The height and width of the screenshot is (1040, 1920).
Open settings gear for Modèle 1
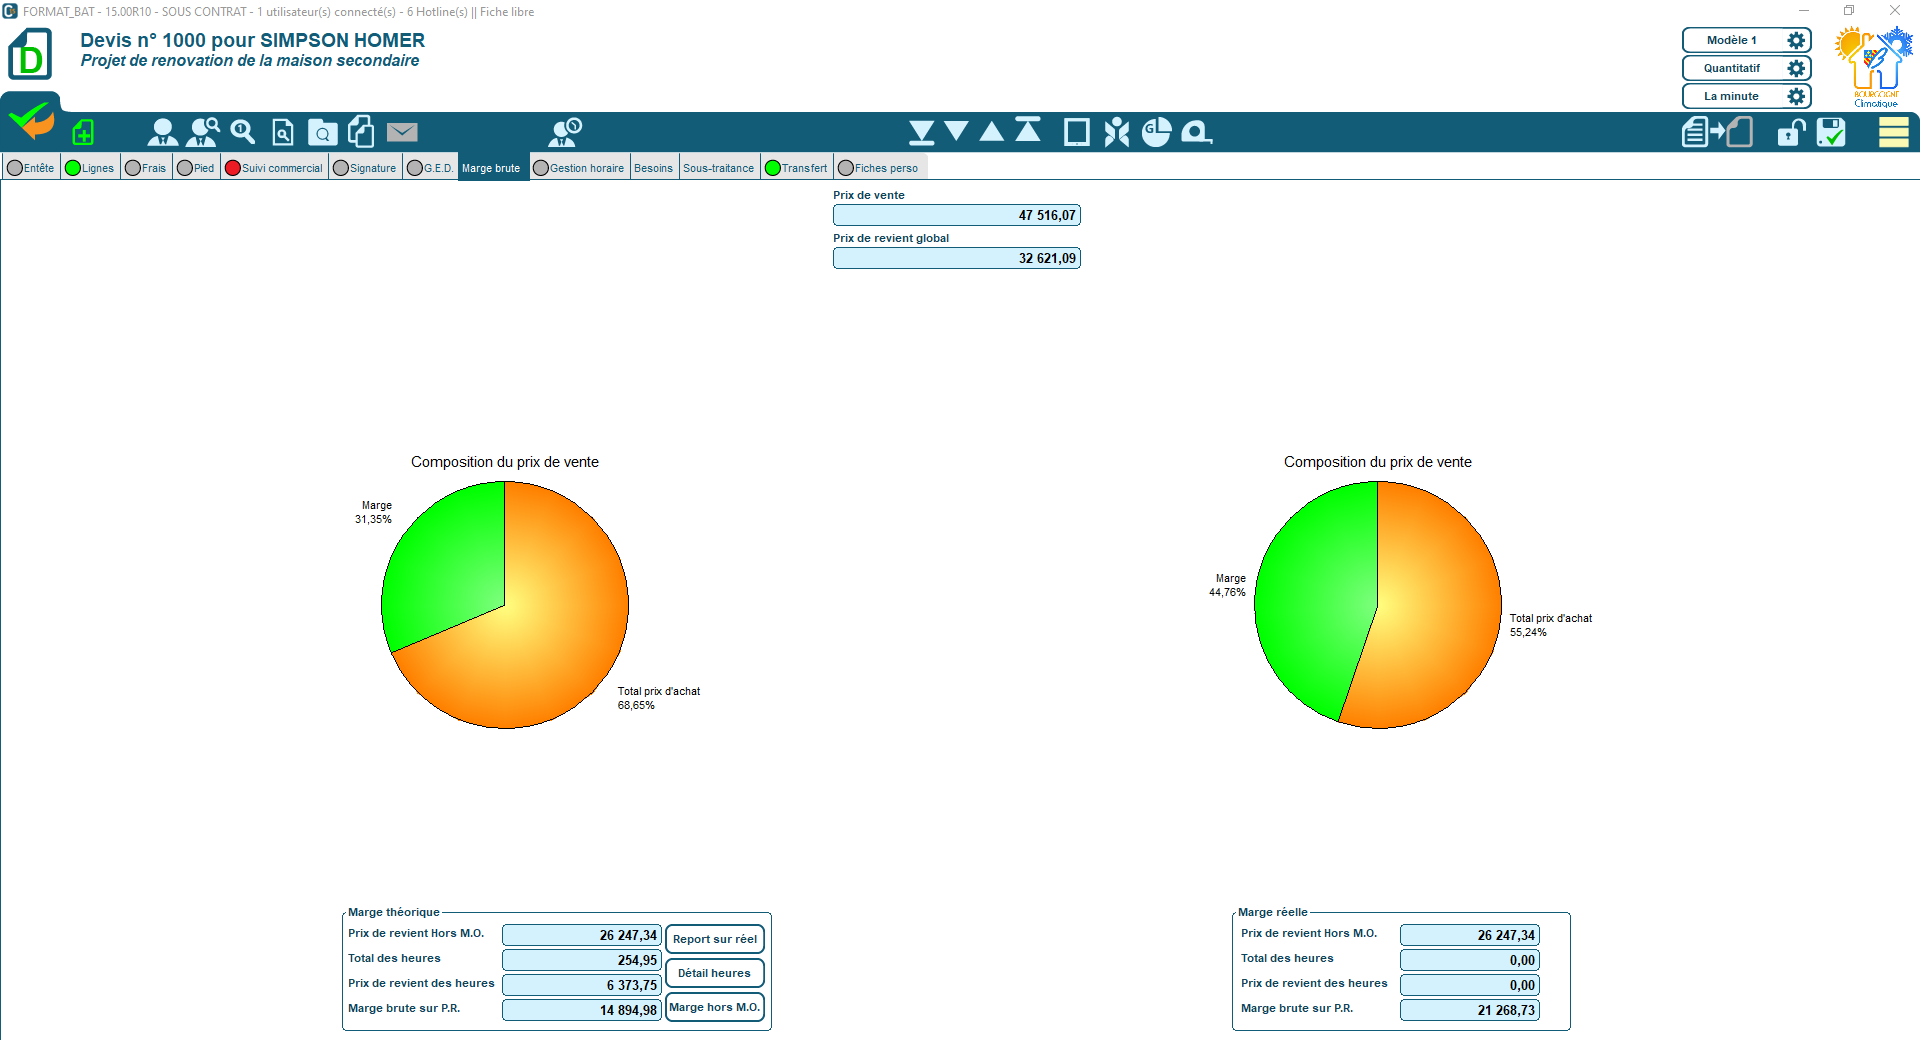pyautogui.click(x=1796, y=40)
